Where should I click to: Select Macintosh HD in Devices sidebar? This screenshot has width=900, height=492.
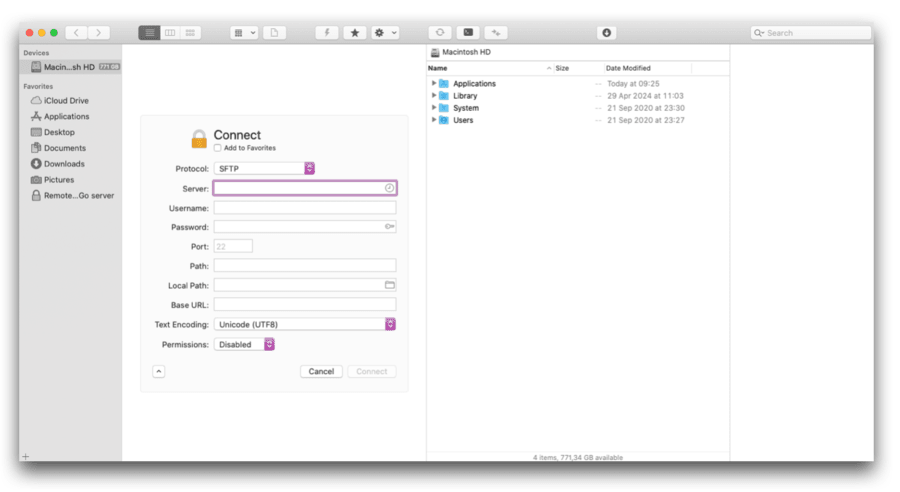tap(70, 67)
